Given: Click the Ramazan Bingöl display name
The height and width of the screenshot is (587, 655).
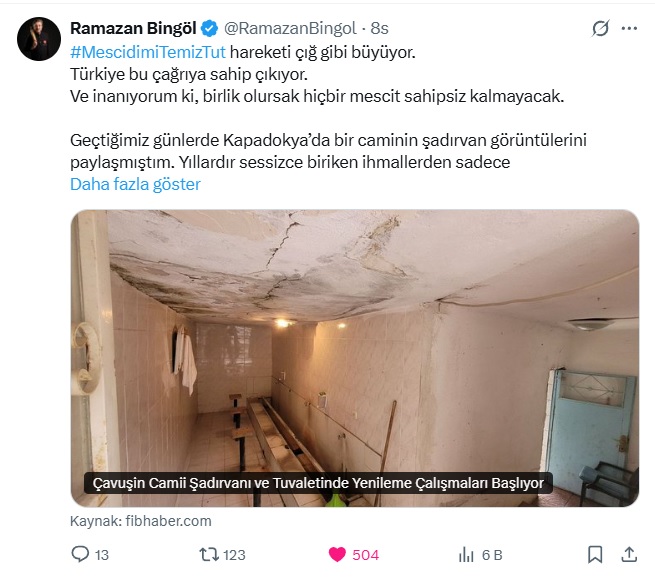Looking at the screenshot, I should click(133, 28).
